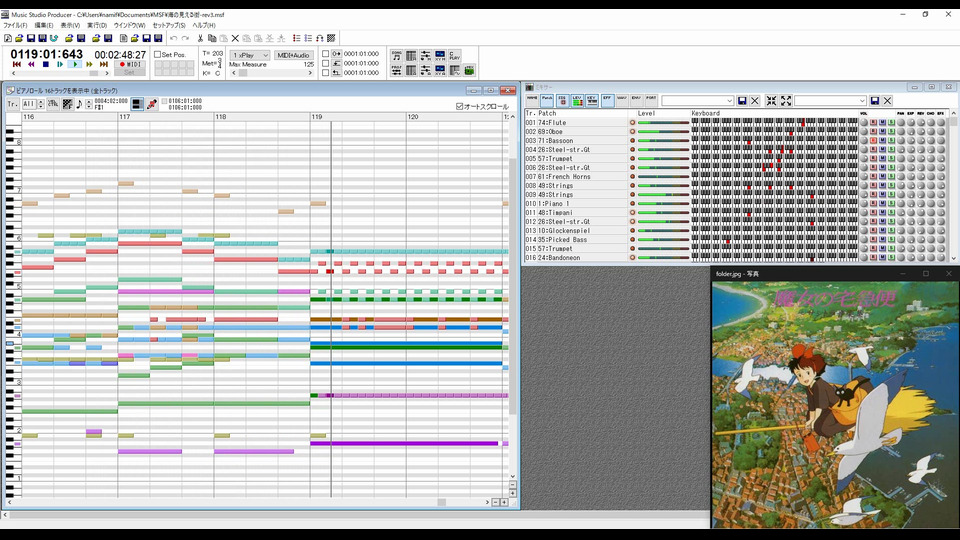Click the Play button in transport
Image resolution: width=960 pixels, height=540 pixels.
click(75, 64)
